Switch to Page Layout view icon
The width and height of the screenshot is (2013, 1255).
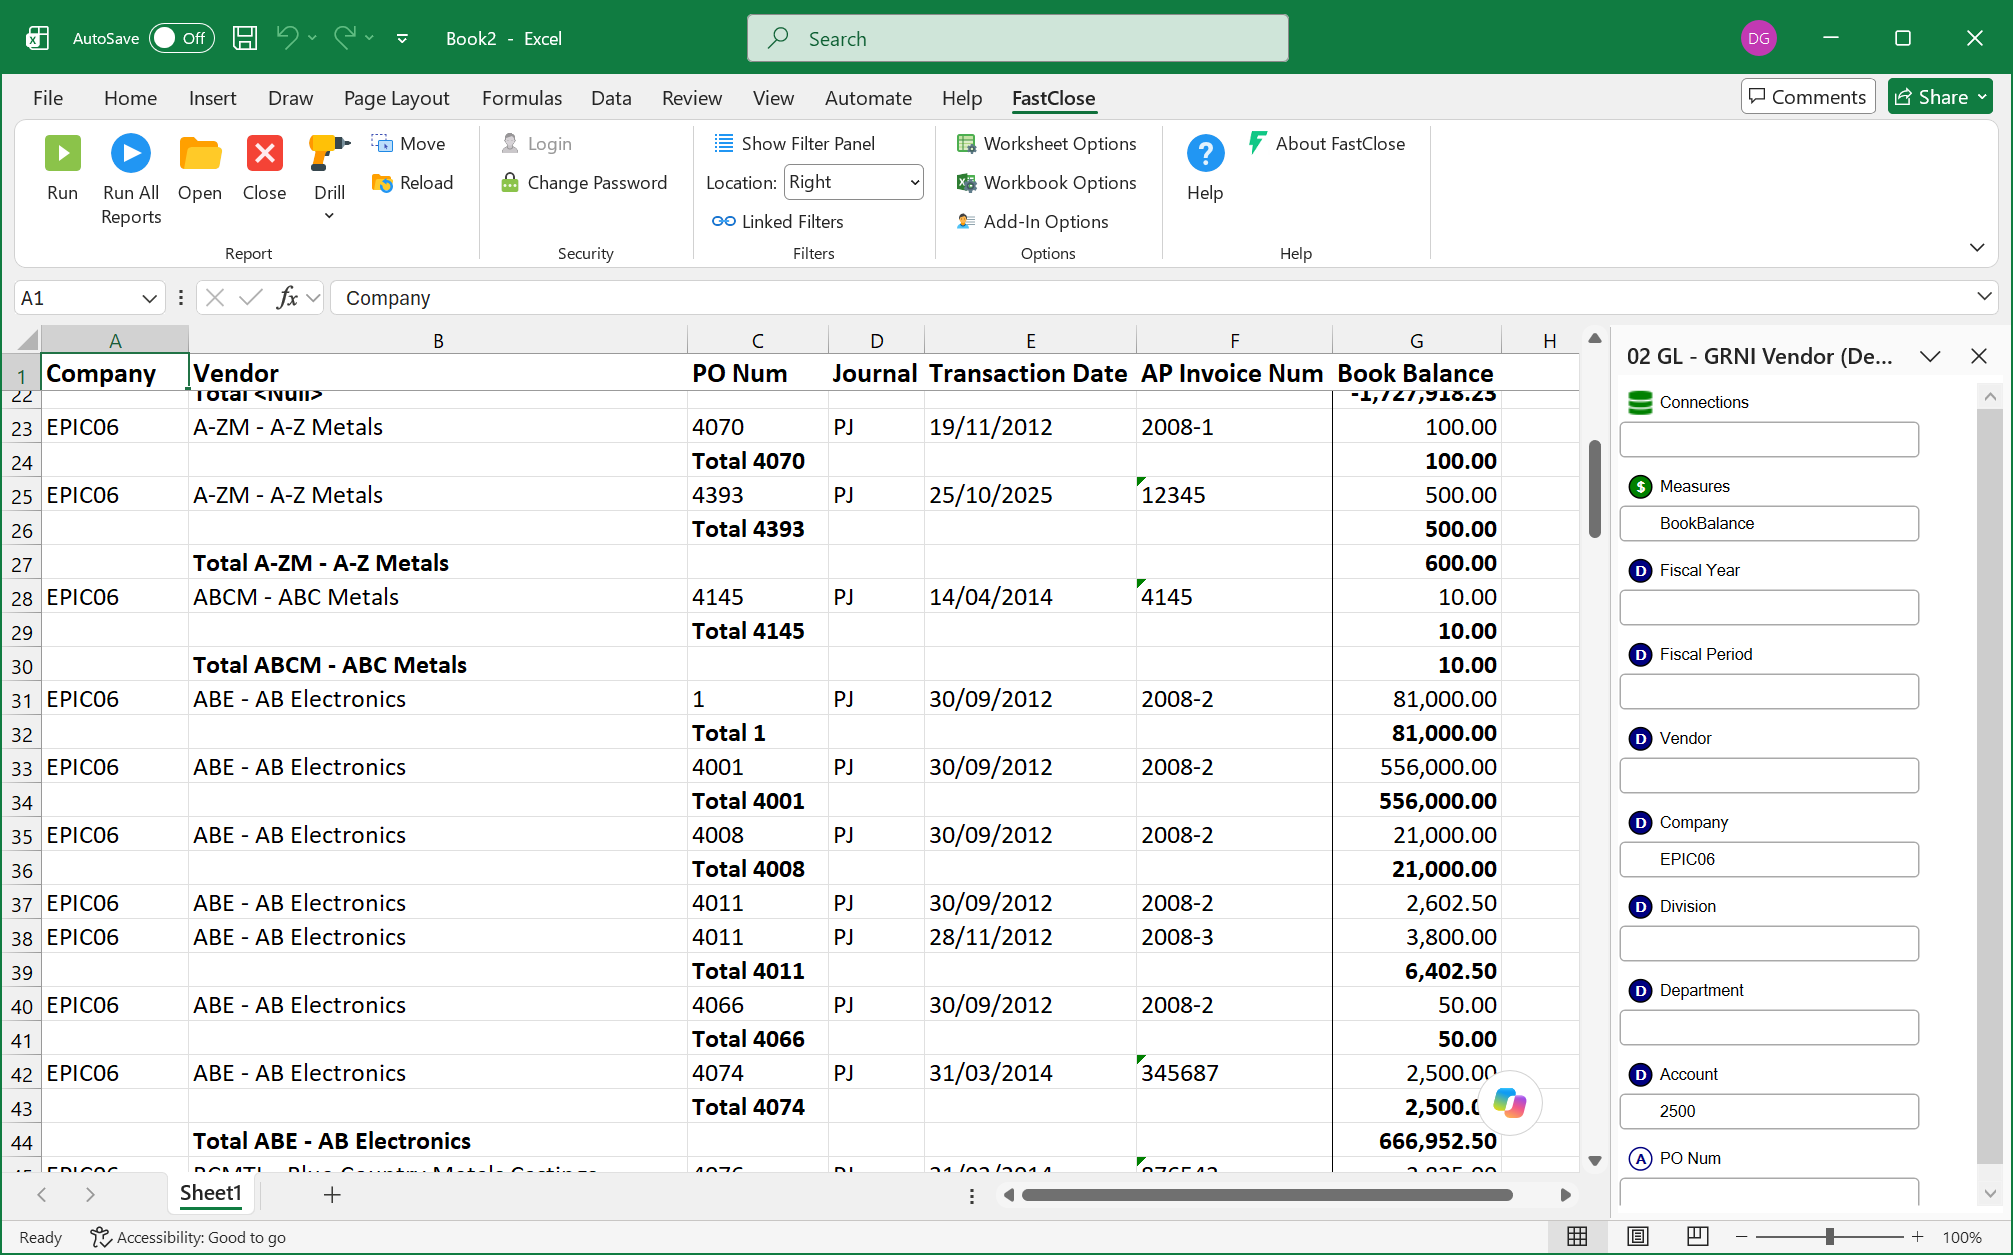(1637, 1237)
